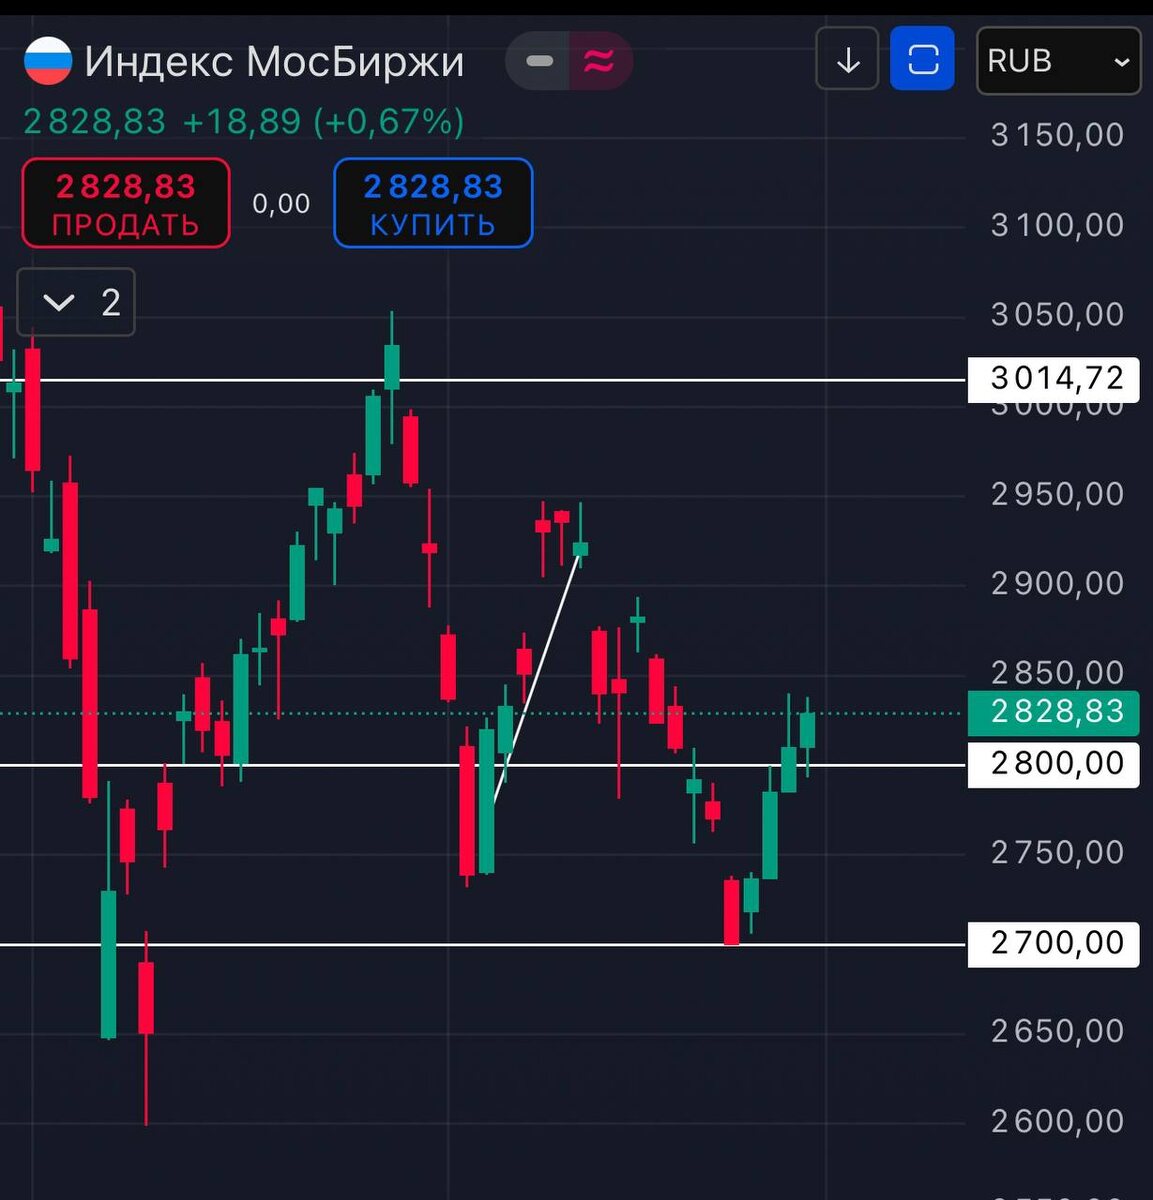
Task: Click the 2750,00 price scale value
Action: point(1058,853)
